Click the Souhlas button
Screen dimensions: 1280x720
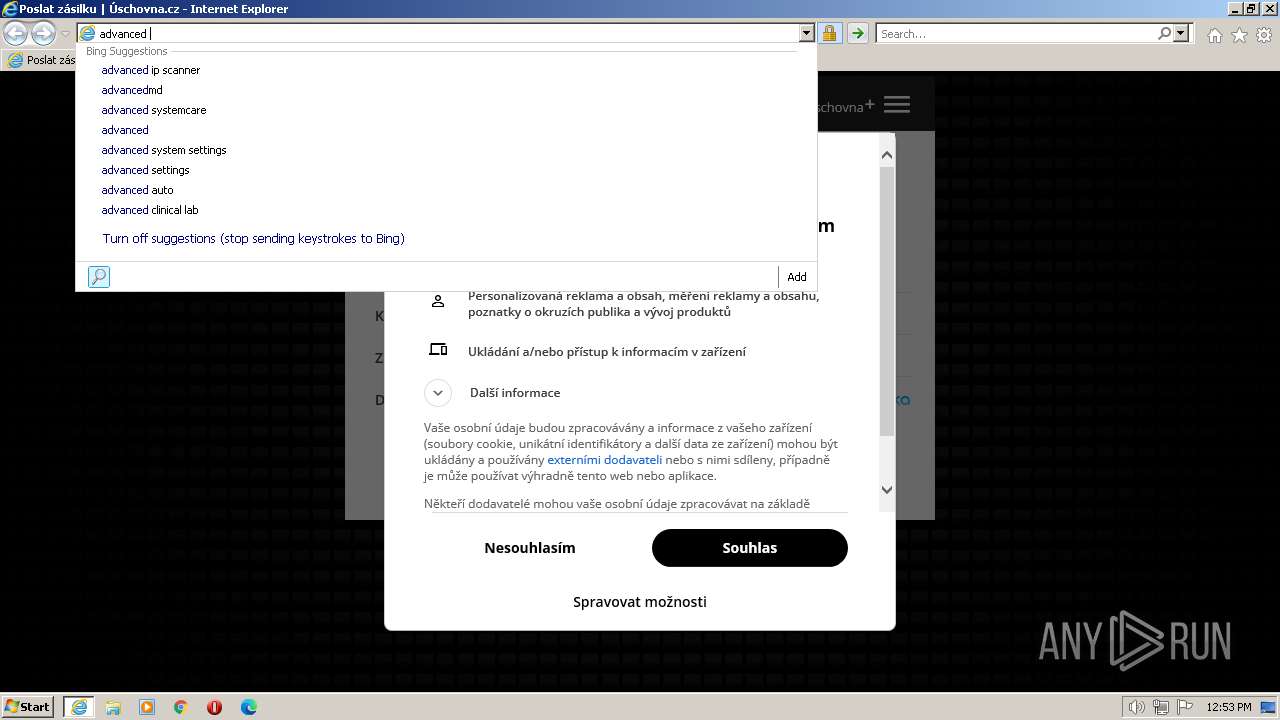tap(750, 548)
